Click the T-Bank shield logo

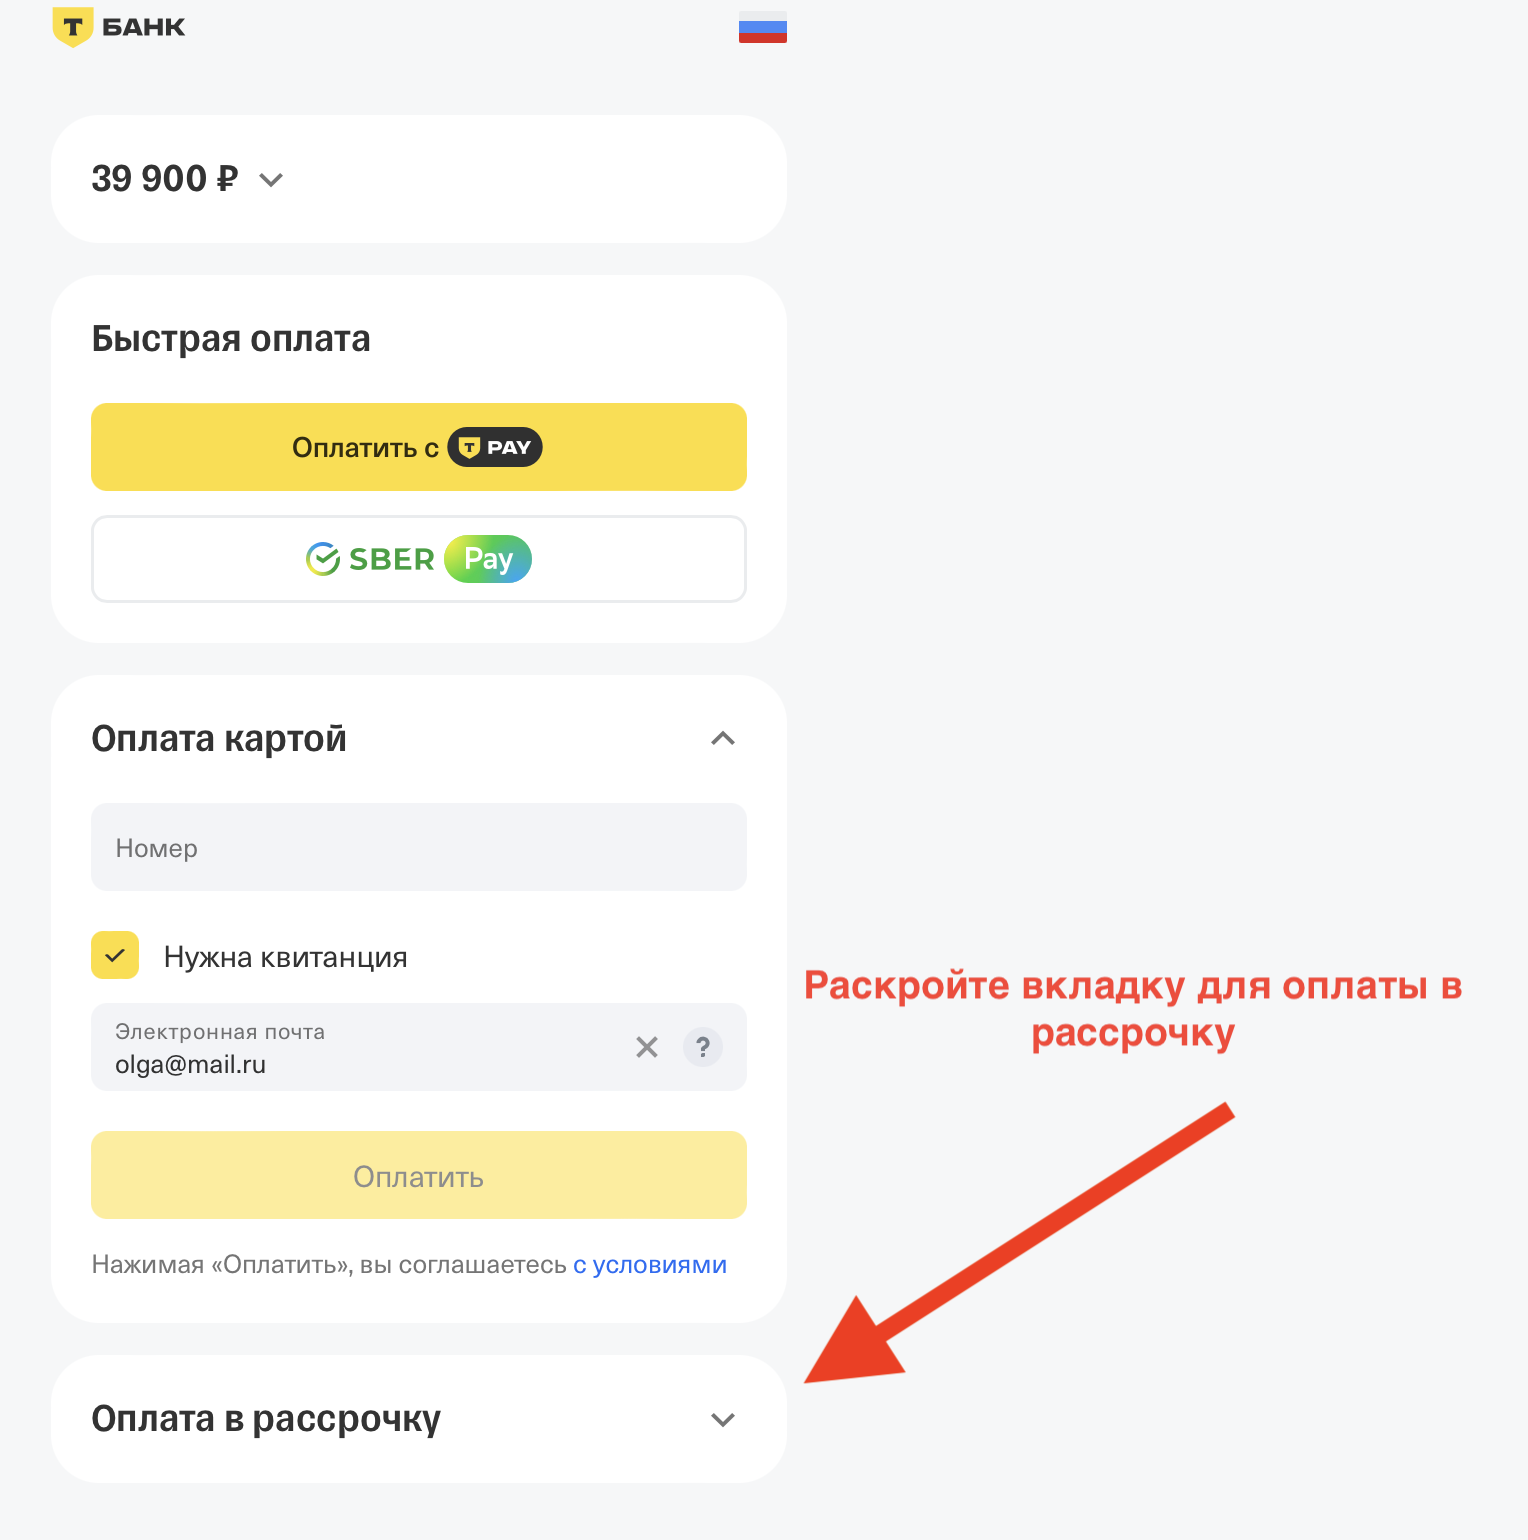pos(72,27)
